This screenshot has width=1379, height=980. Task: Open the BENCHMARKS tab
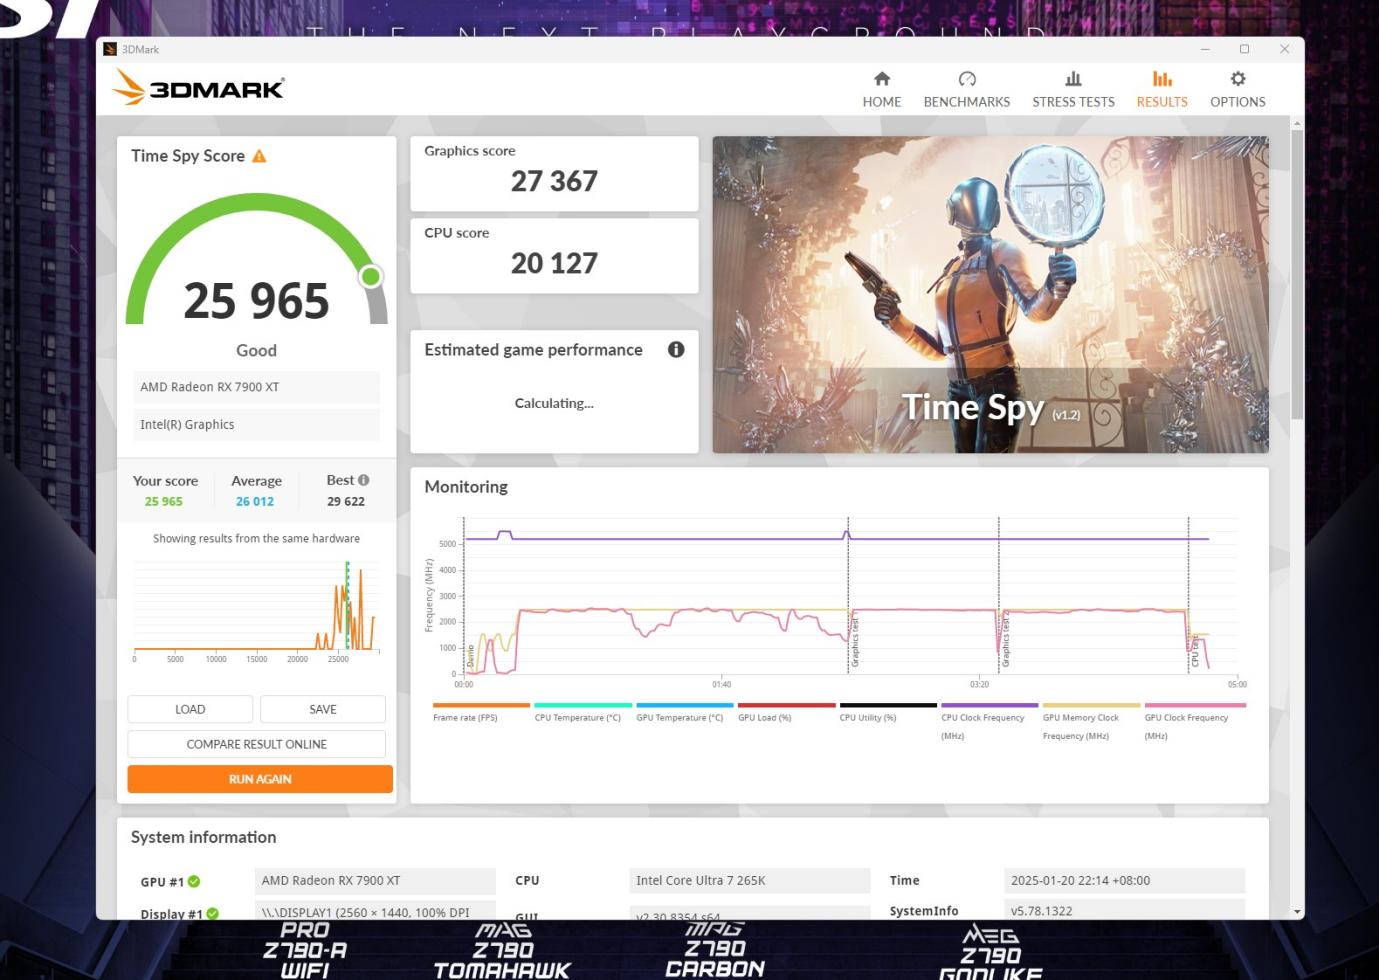click(x=966, y=89)
